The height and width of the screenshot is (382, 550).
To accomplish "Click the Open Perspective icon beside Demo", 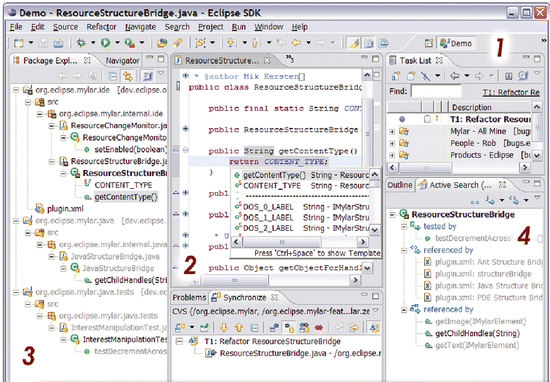I will (429, 43).
